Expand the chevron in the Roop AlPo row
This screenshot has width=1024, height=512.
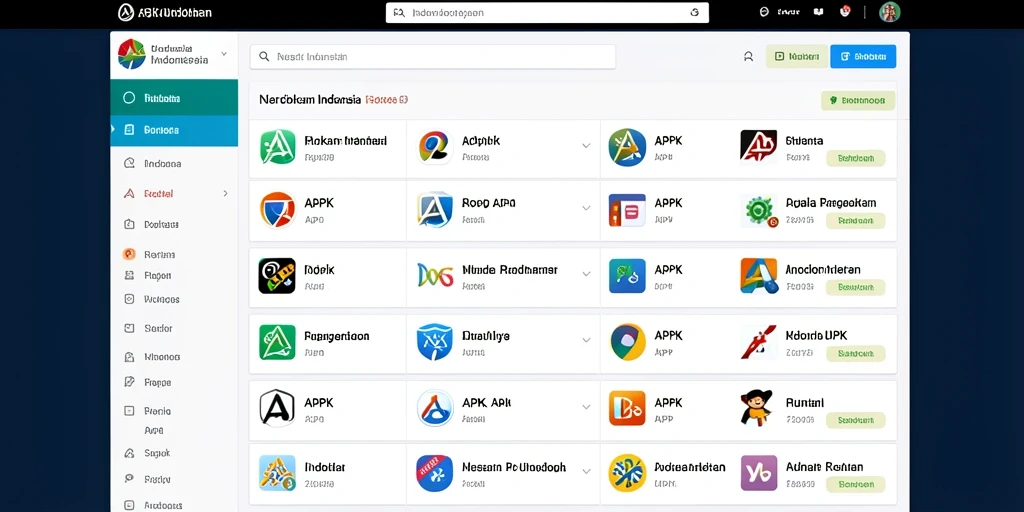586,208
